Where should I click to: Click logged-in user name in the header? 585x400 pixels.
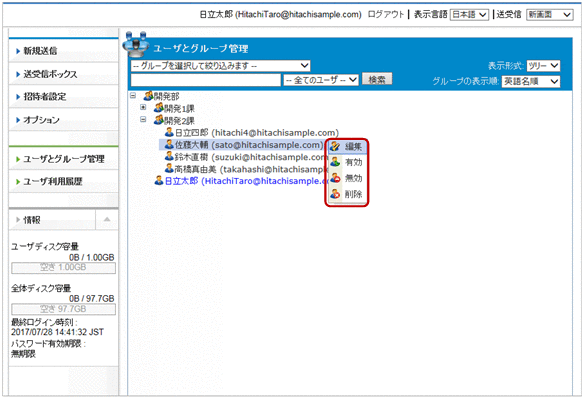pos(281,15)
